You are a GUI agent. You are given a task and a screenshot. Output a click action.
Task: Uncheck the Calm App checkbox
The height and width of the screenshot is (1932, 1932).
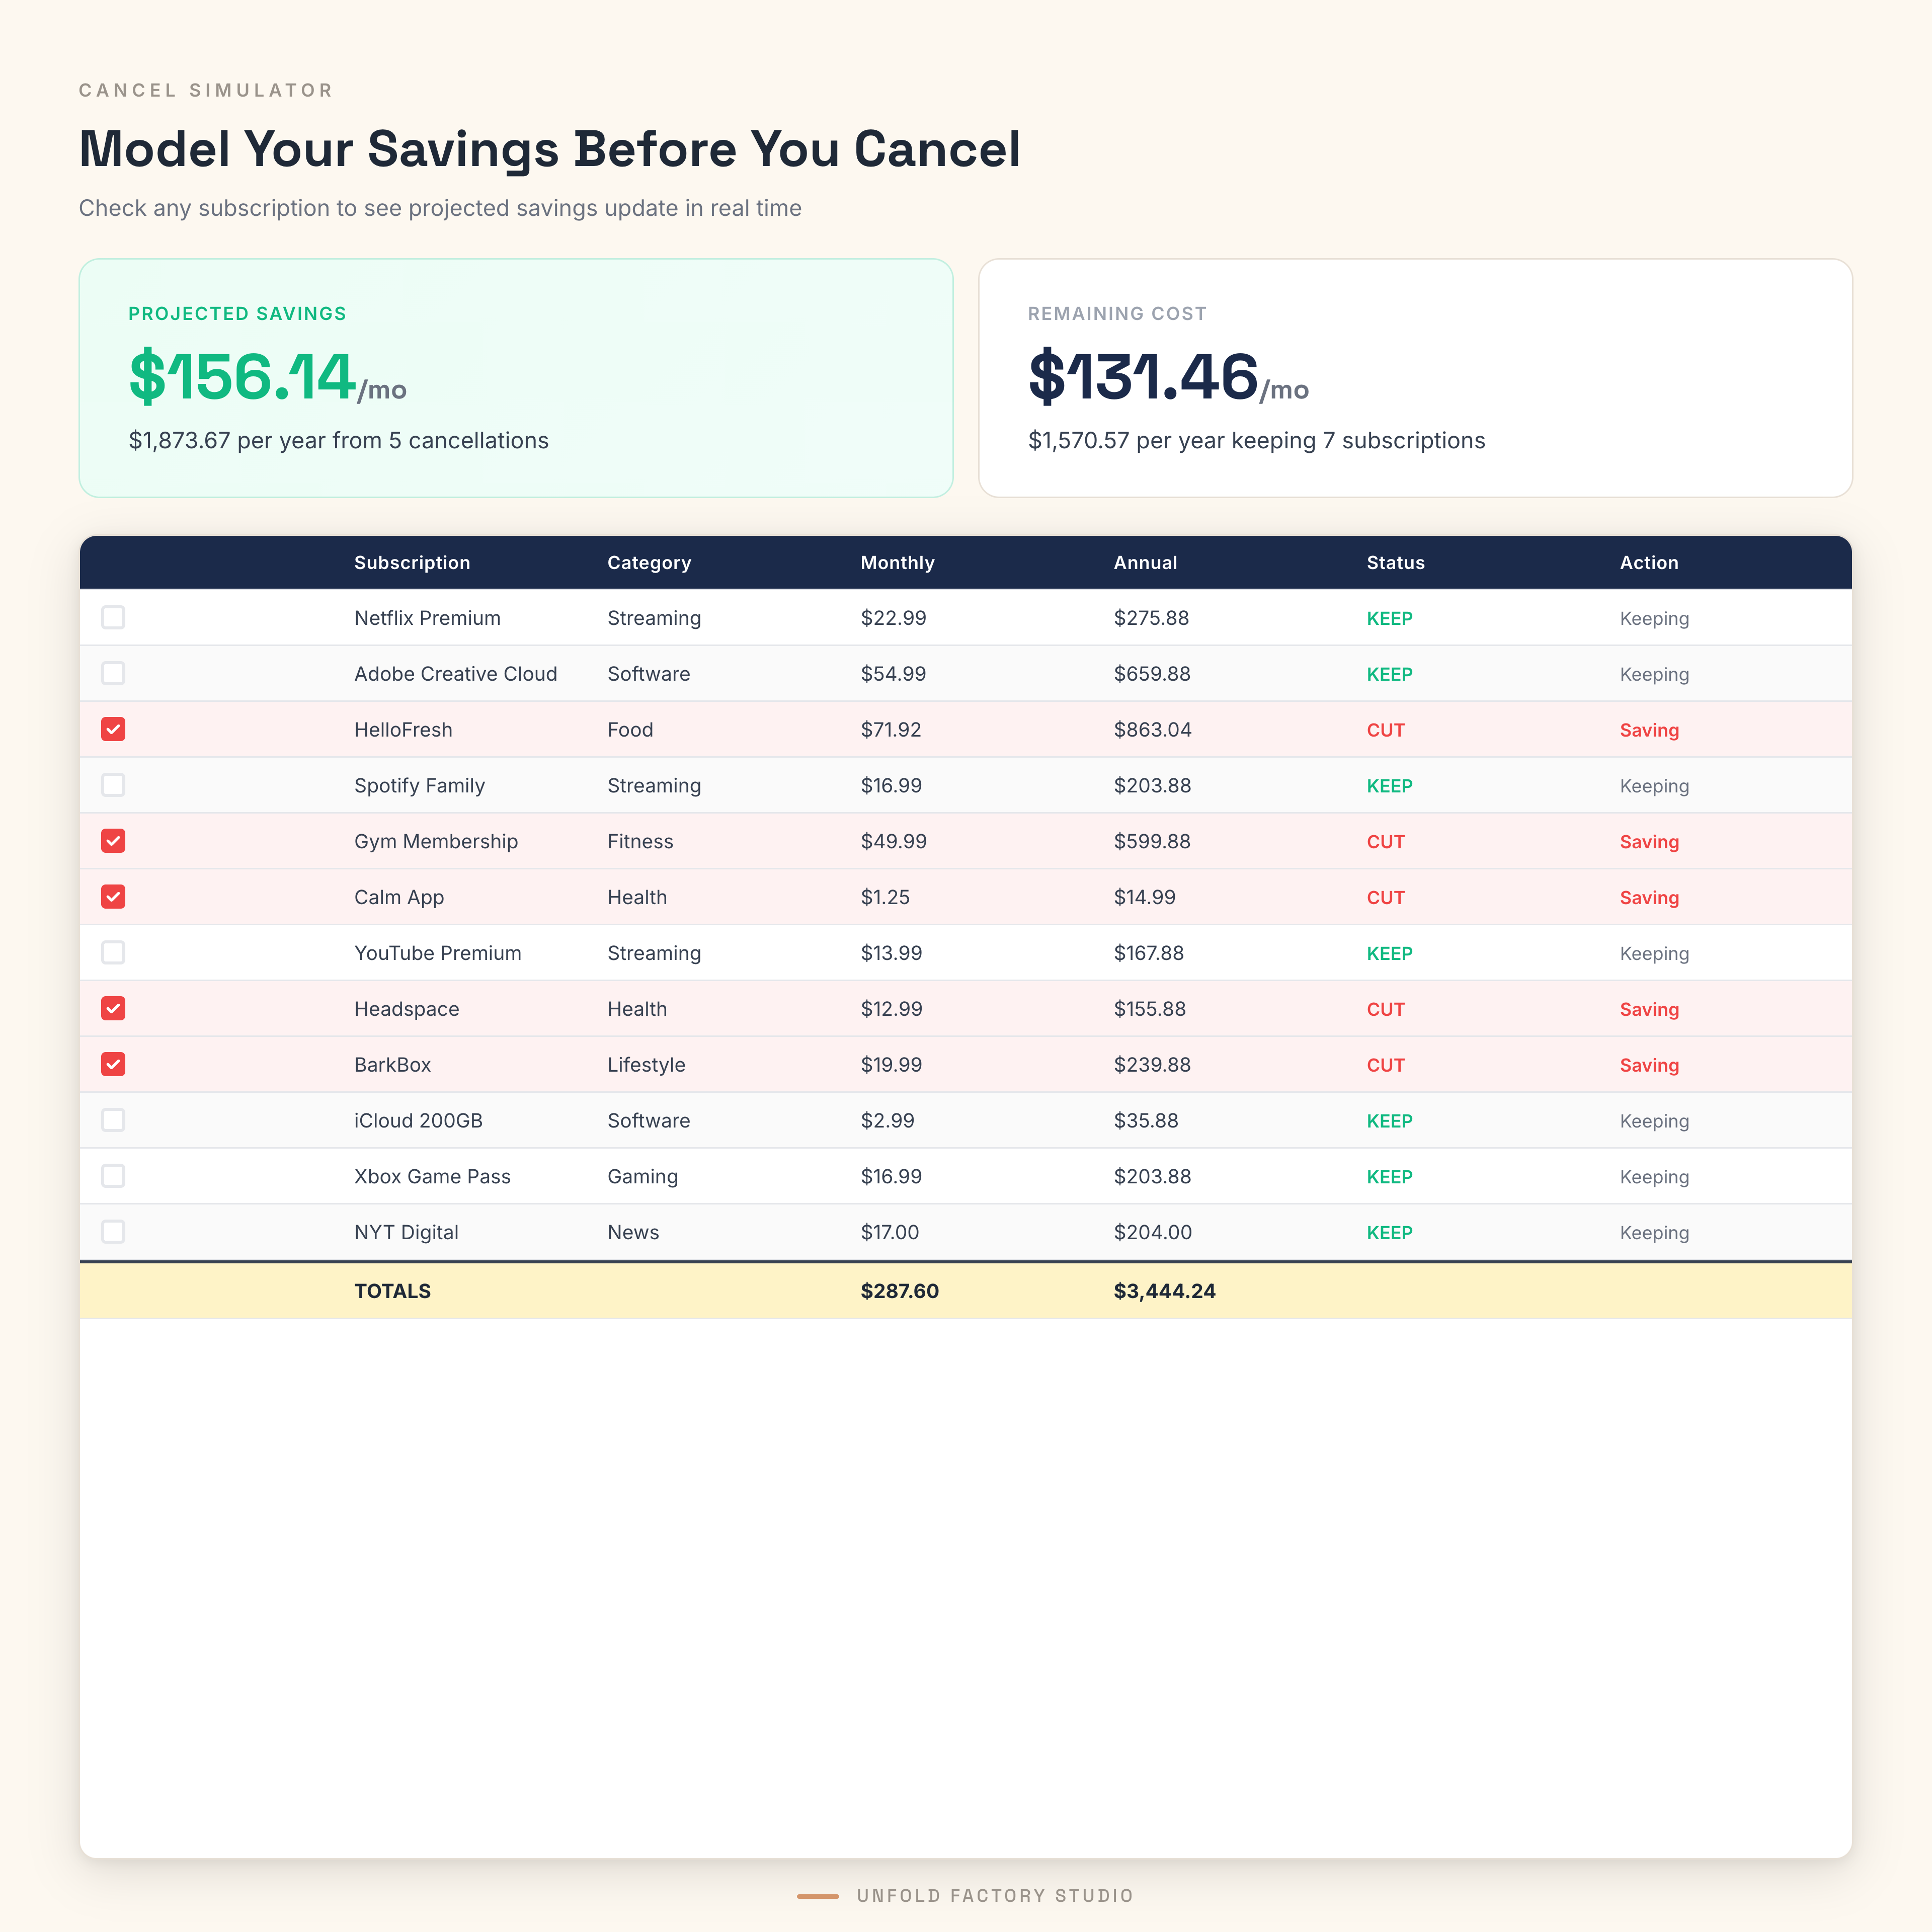113,897
